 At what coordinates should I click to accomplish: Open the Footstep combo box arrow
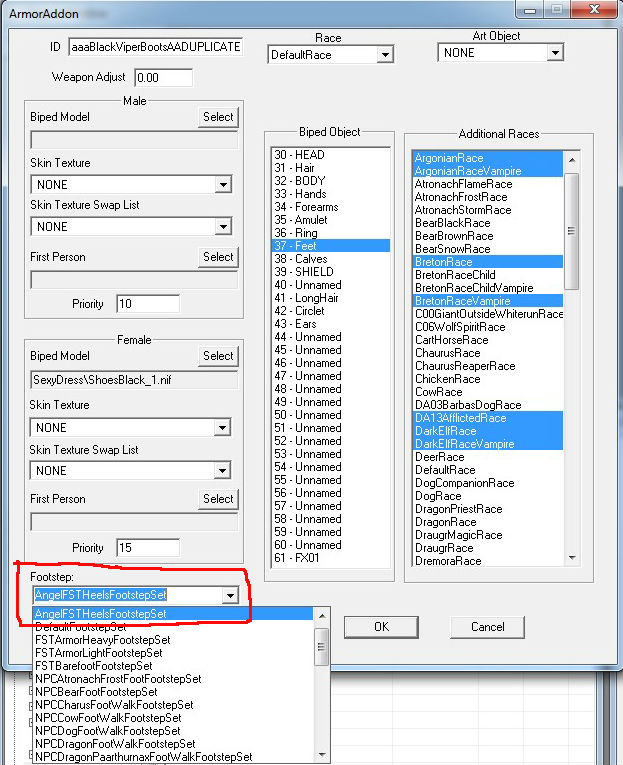(x=230, y=595)
